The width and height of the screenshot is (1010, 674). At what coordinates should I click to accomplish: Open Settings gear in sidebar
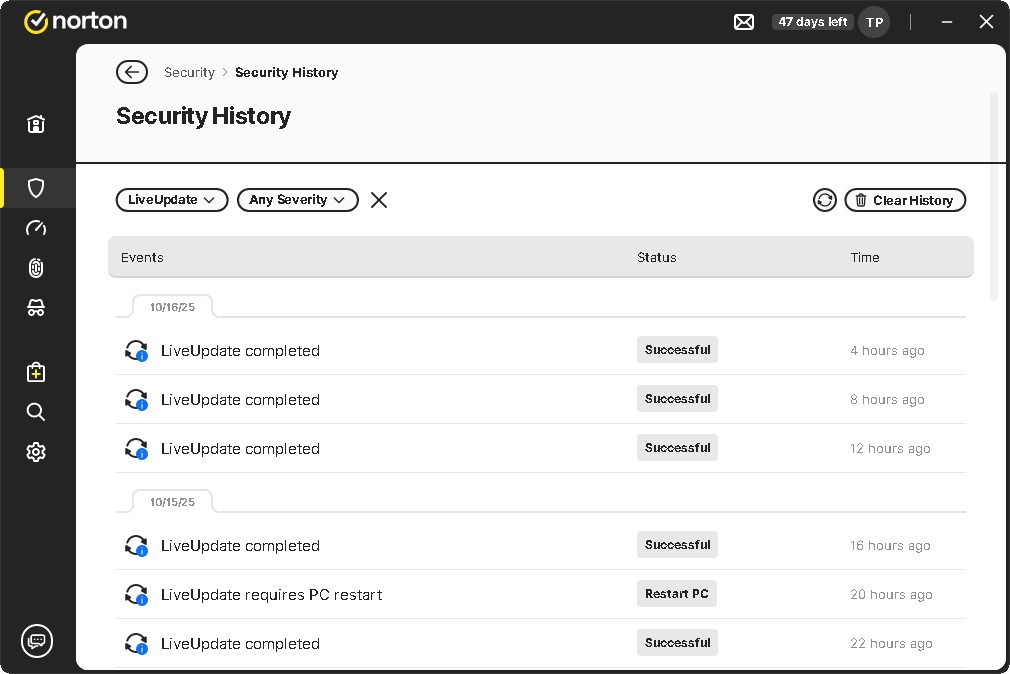(x=36, y=452)
